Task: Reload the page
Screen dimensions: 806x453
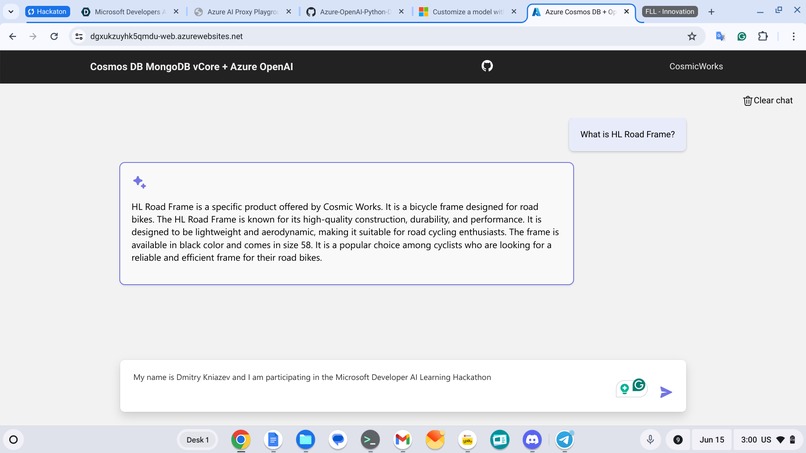Action: click(54, 37)
